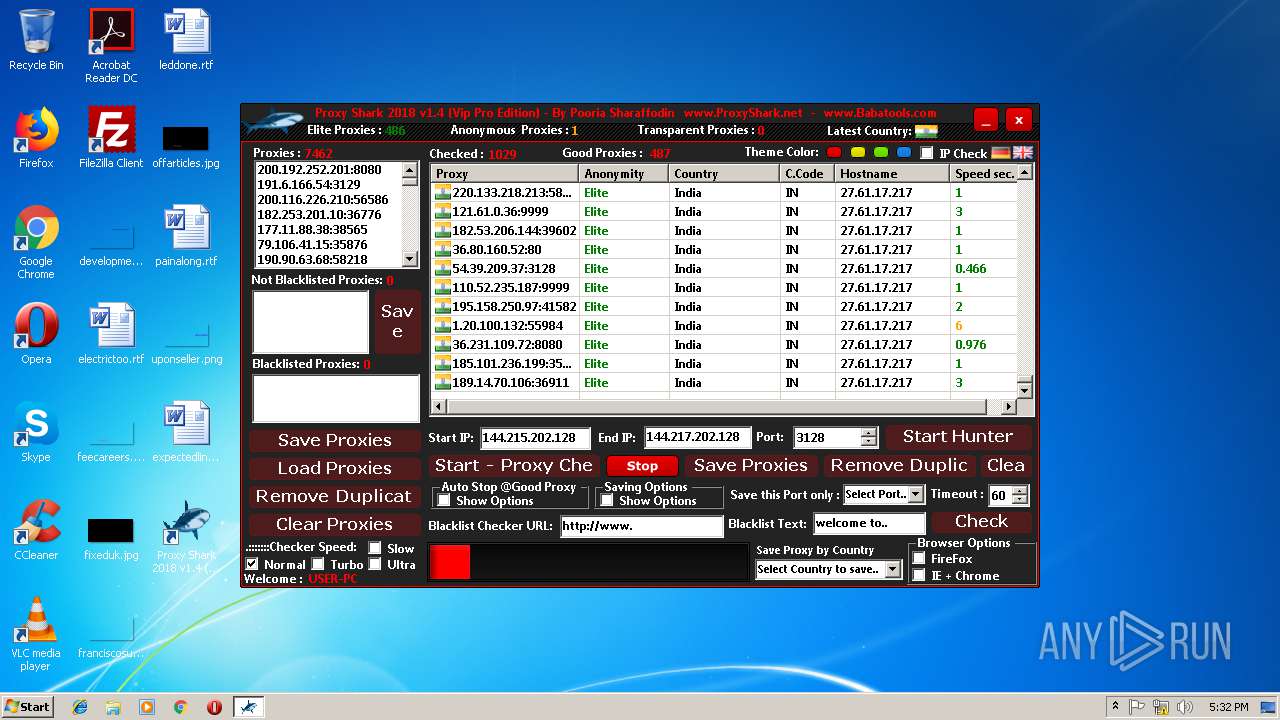Select proxy row 54.39.209.37:3128
The width and height of the screenshot is (1280, 720).
[x=724, y=268]
